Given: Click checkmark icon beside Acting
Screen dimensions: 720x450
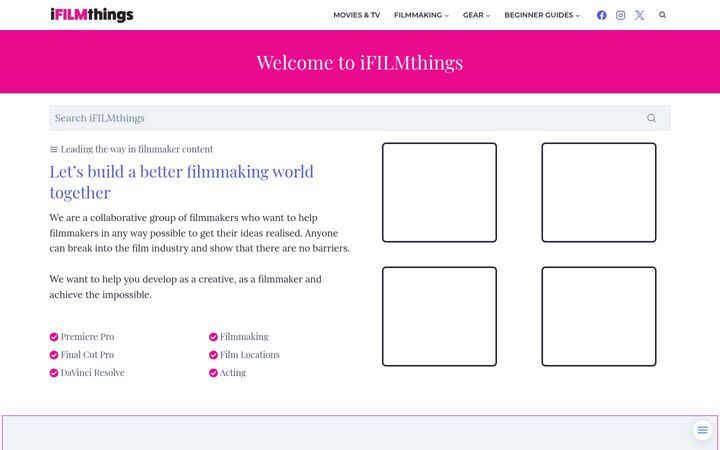Looking at the screenshot, I should click(213, 373).
